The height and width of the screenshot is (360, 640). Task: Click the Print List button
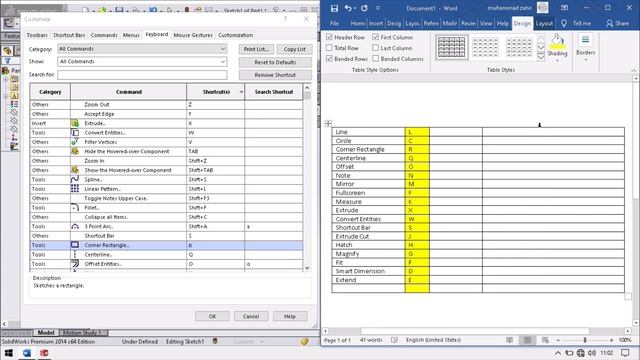pos(256,49)
